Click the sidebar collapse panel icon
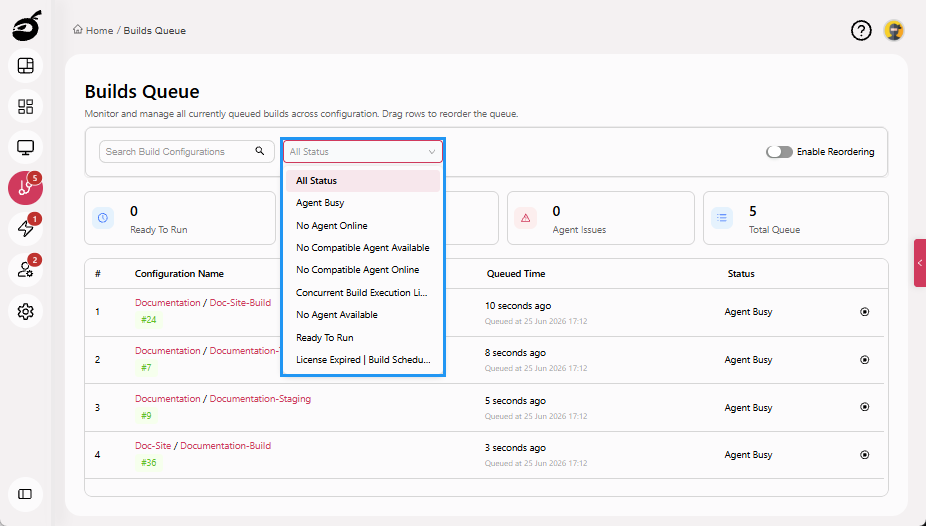Screen dimensions: 926x526 25,494
